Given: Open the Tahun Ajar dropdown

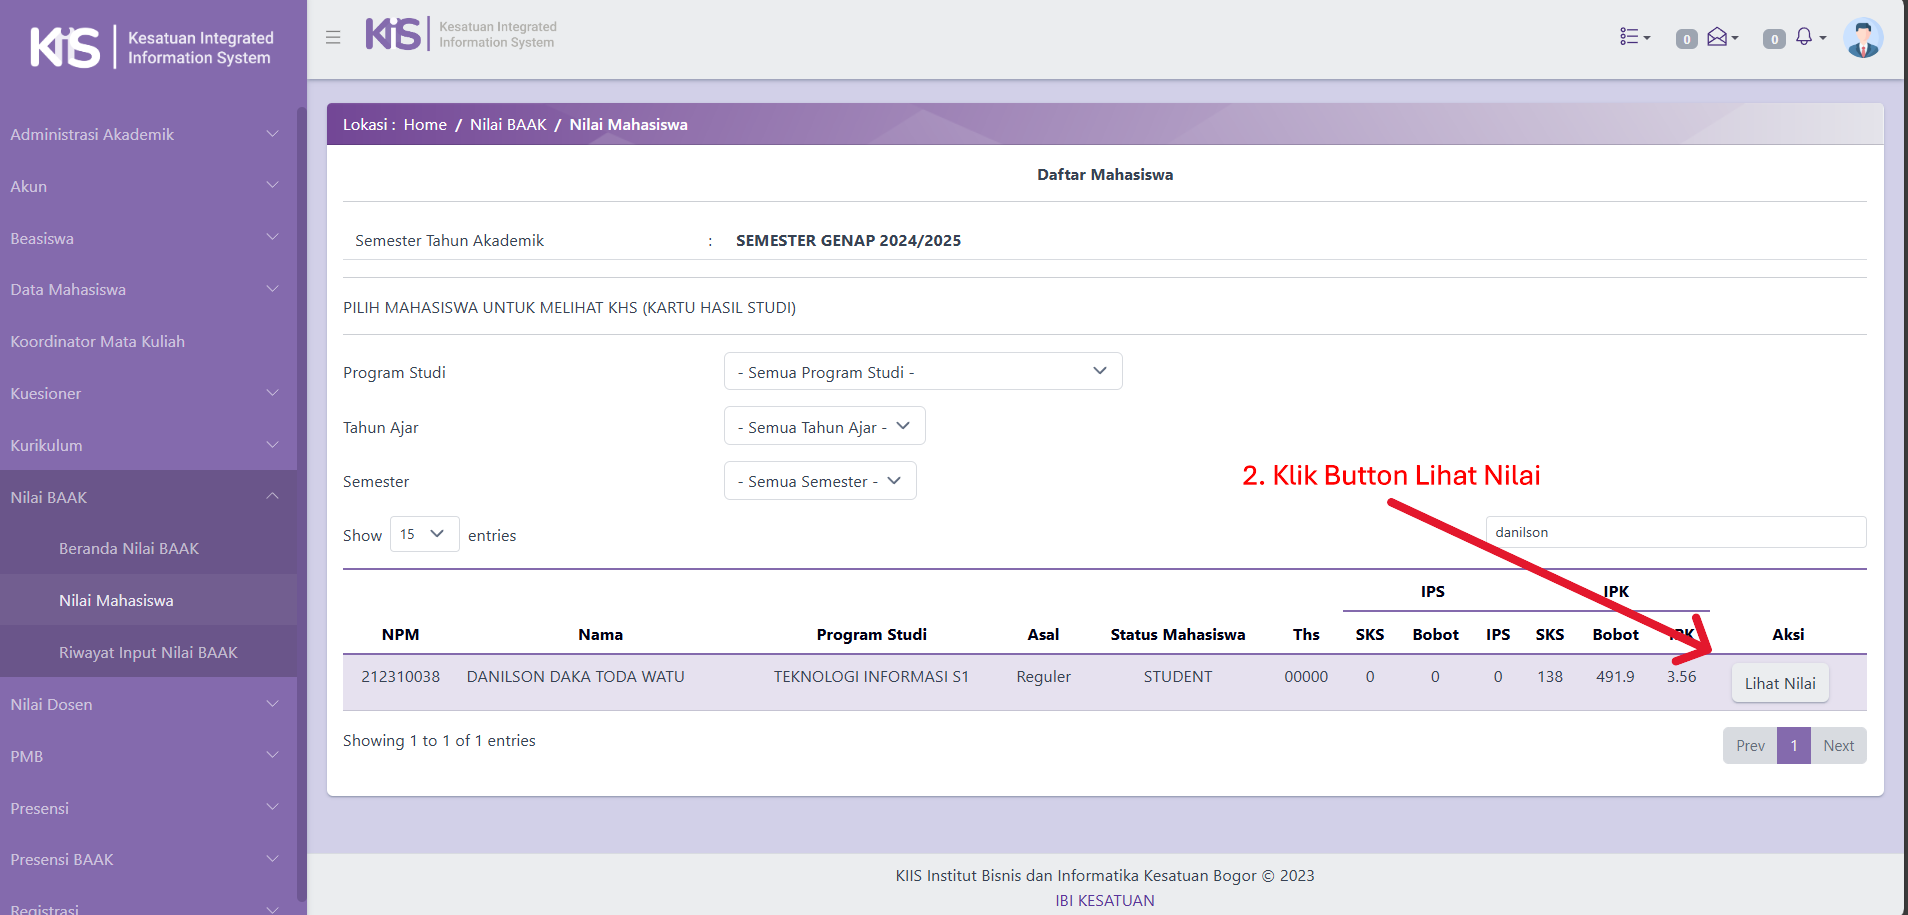Looking at the screenshot, I should pyautogui.click(x=824, y=427).
